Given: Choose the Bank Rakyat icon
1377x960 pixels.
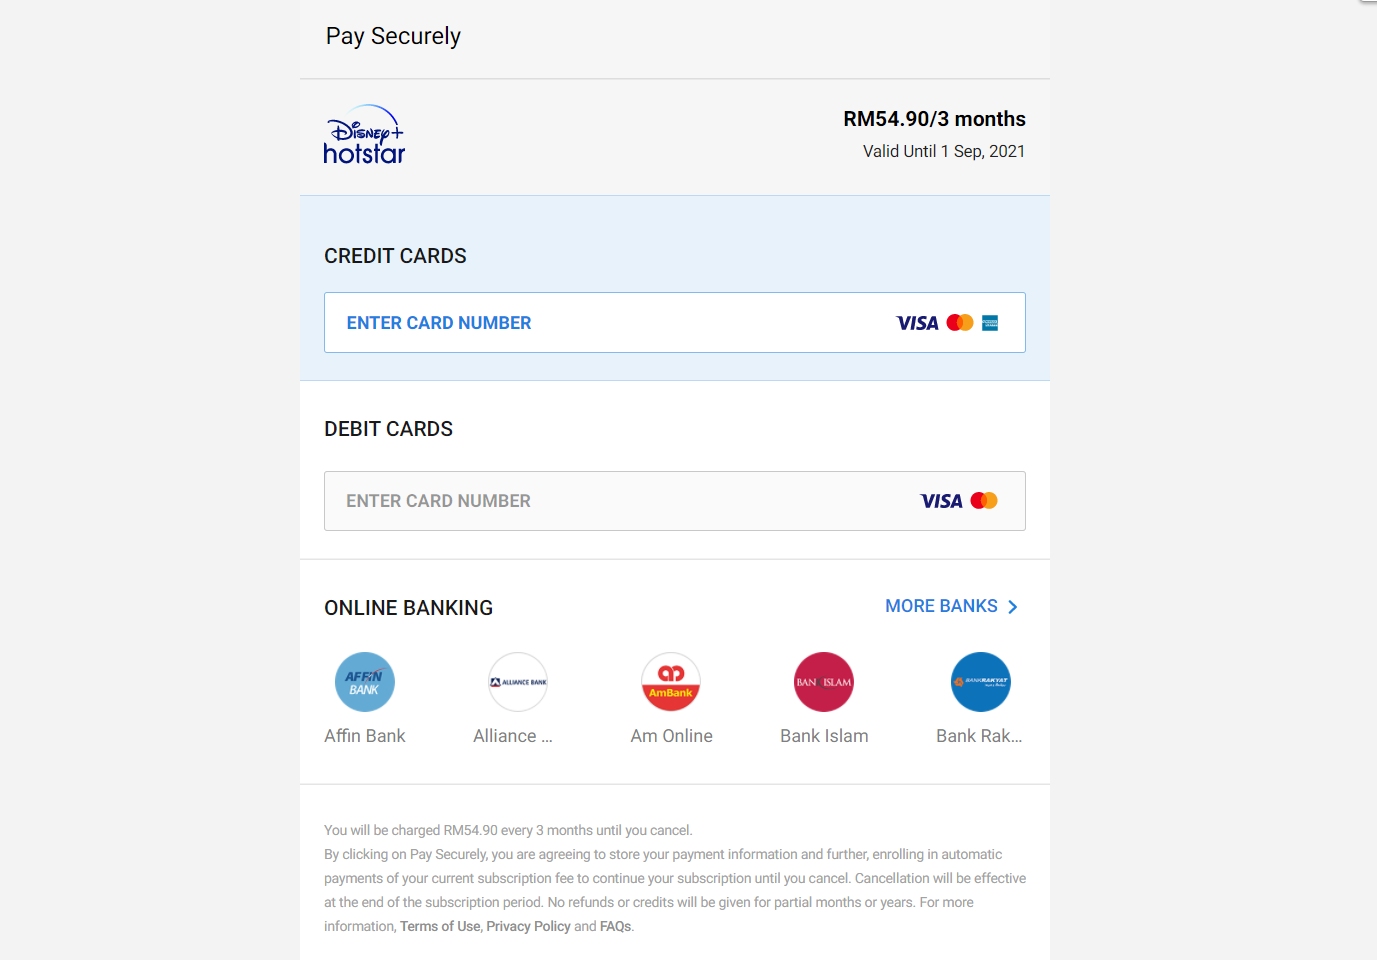Looking at the screenshot, I should point(981,682).
